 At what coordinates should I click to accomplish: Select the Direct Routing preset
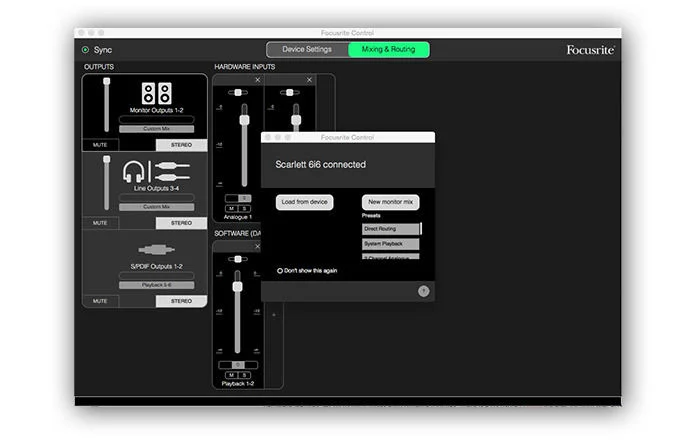[391, 229]
